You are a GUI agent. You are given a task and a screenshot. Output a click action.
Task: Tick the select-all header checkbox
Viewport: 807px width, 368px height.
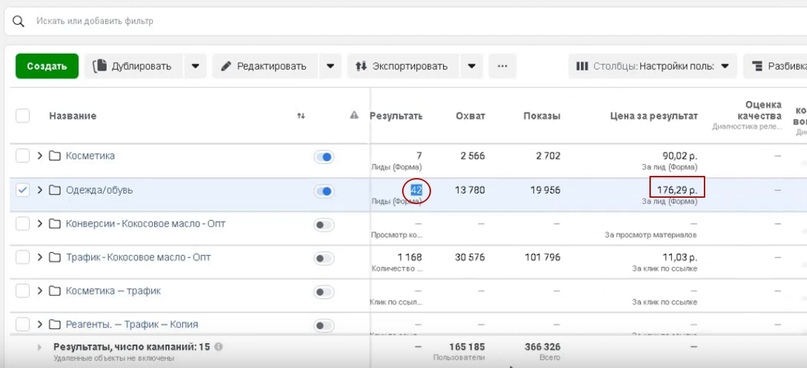[23, 116]
